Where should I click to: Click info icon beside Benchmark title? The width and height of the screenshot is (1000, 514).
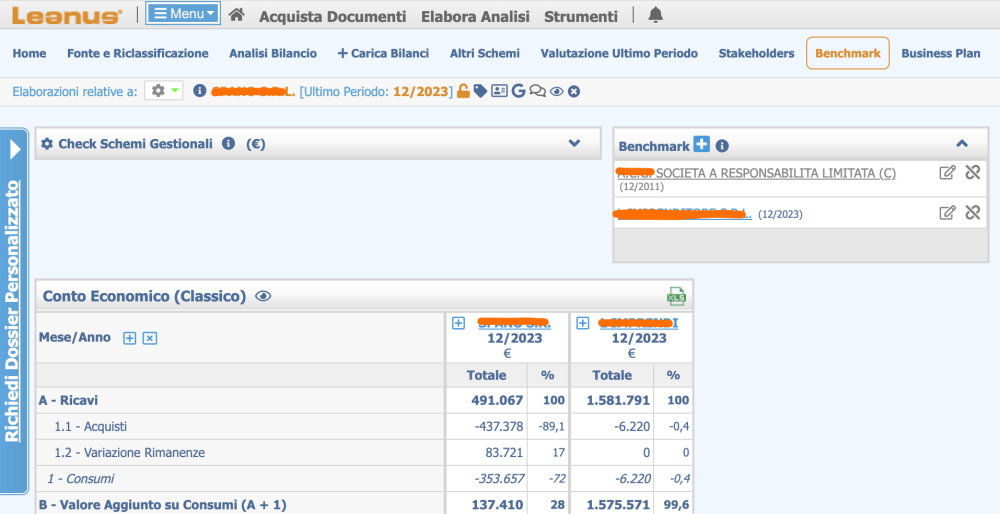click(722, 146)
